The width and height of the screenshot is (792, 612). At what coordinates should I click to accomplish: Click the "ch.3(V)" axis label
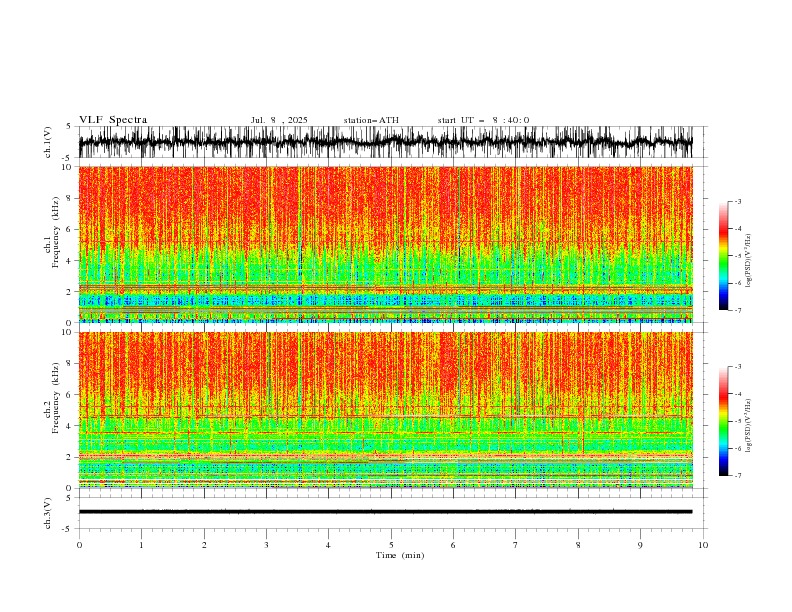point(48,513)
